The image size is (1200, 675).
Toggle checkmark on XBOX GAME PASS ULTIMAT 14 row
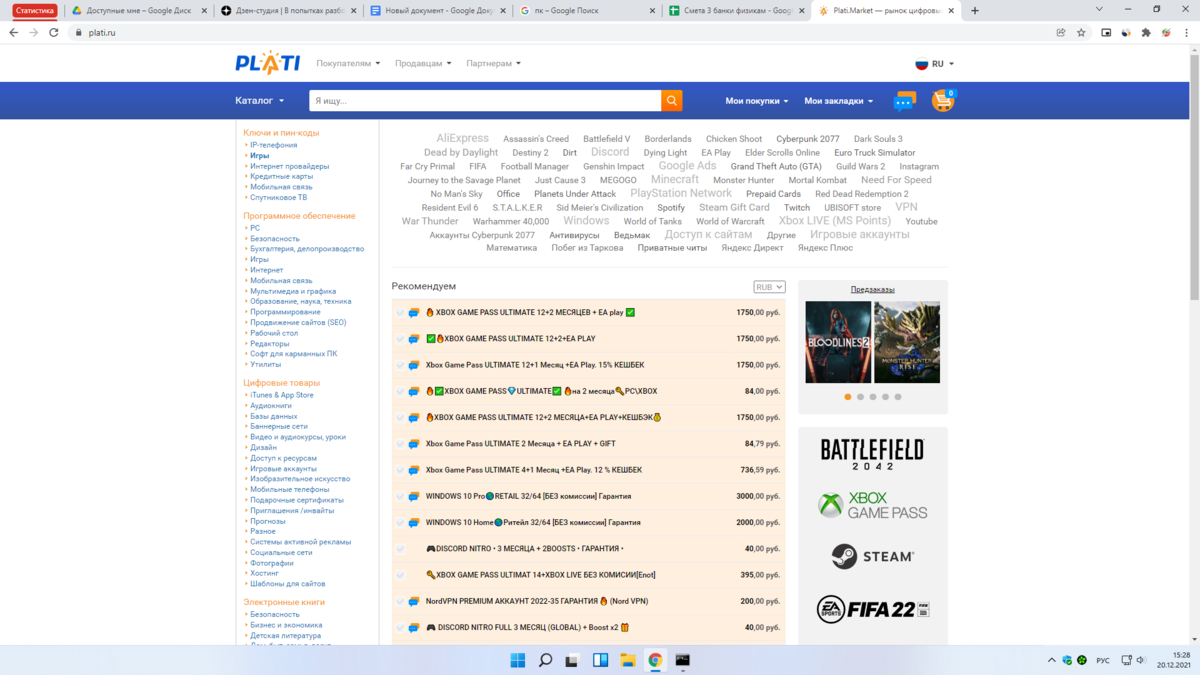point(400,575)
